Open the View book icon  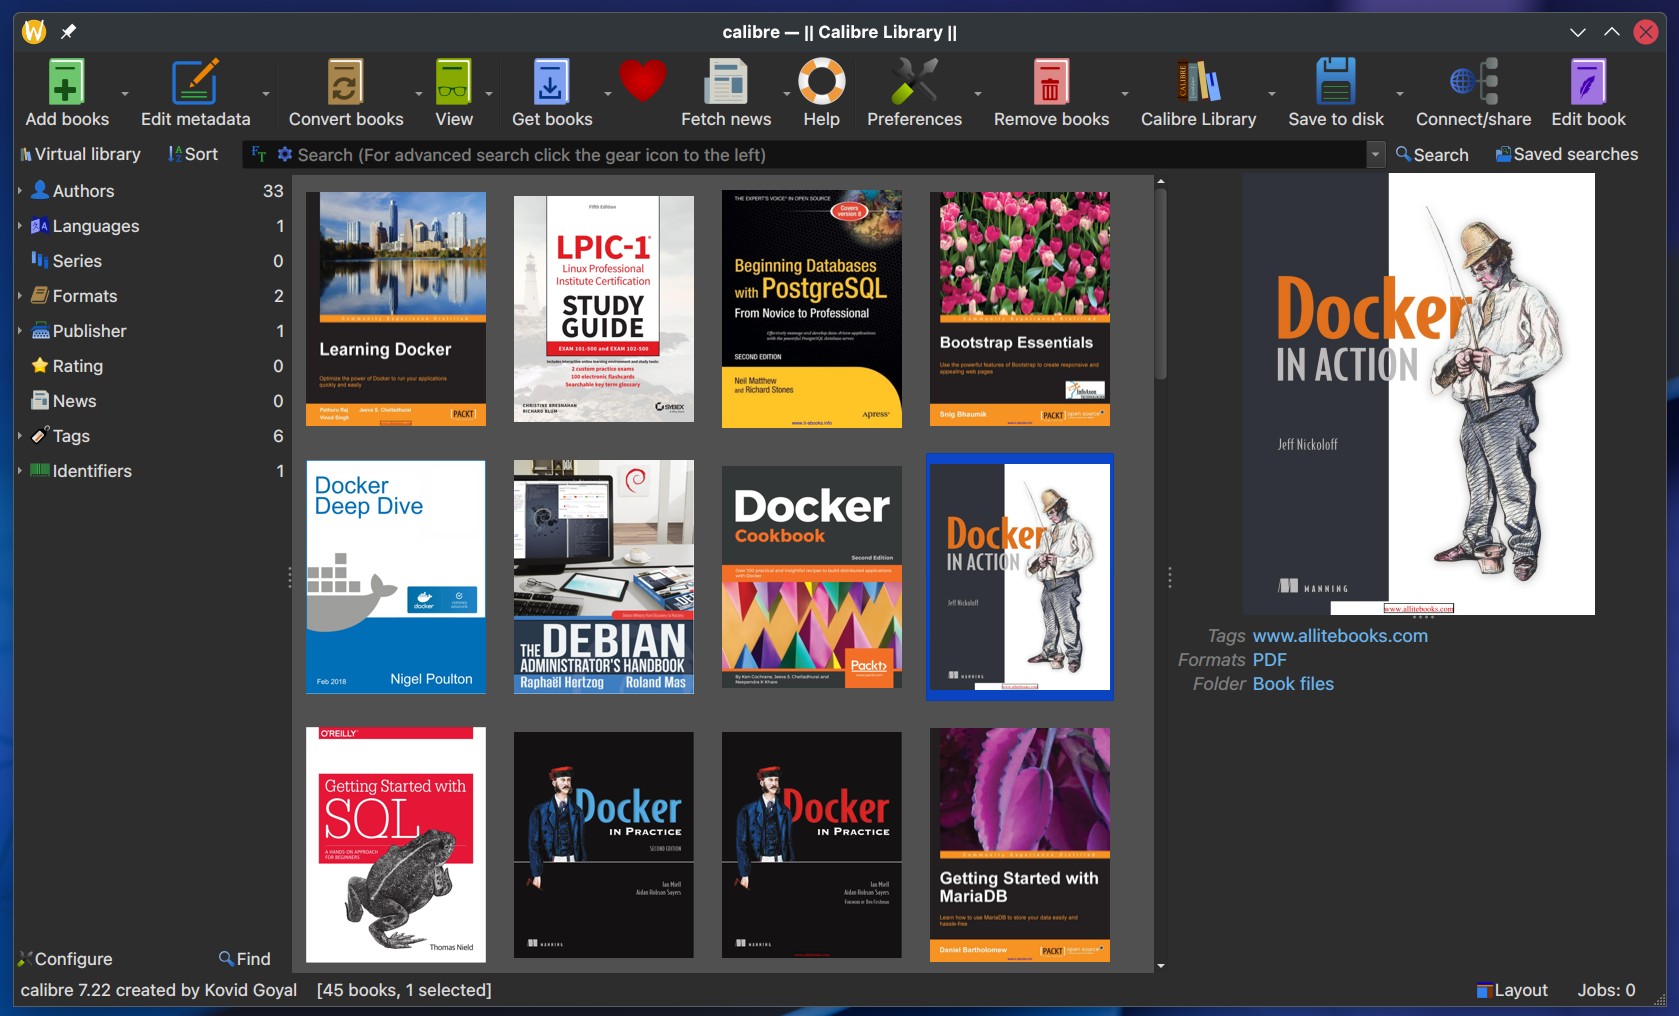coord(453,82)
